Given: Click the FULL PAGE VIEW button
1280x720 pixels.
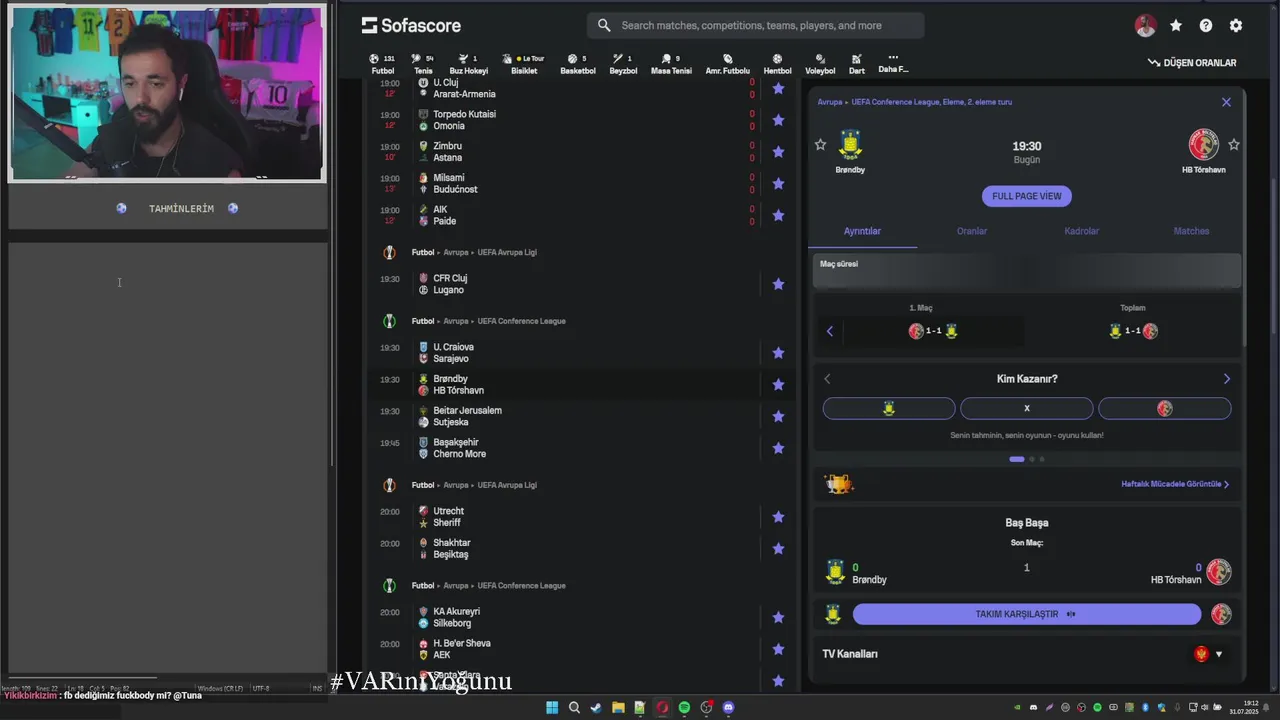Looking at the screenshot, I should (x=1026, y=196).
